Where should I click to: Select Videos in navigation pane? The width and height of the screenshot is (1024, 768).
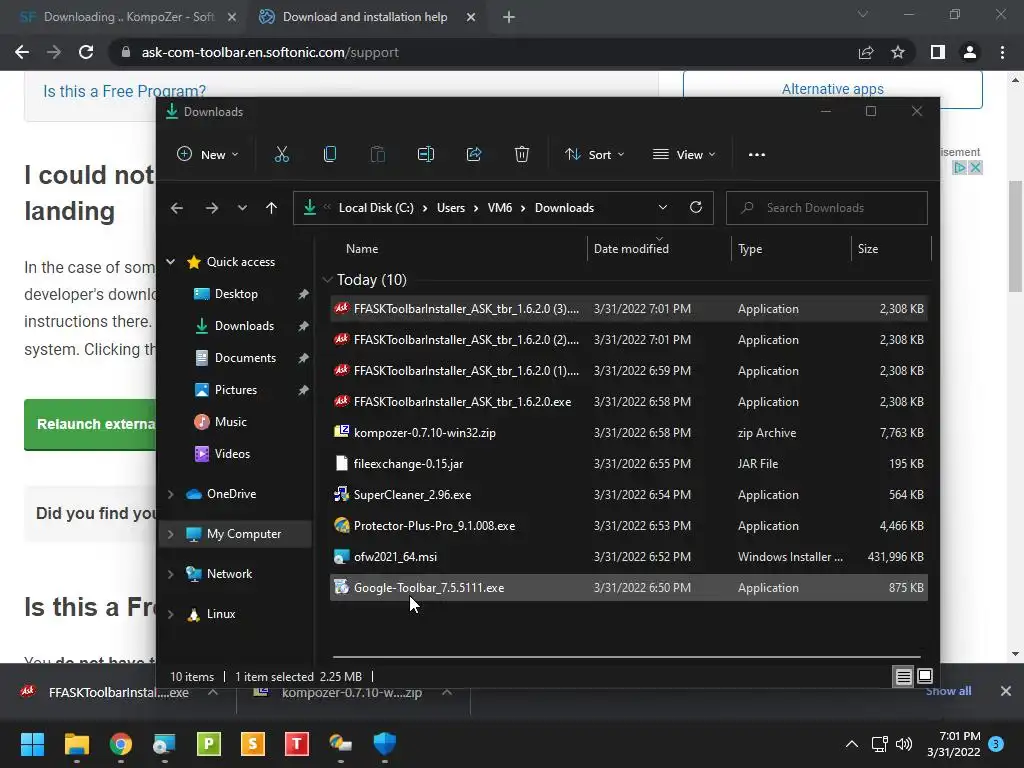click(232, 454)
